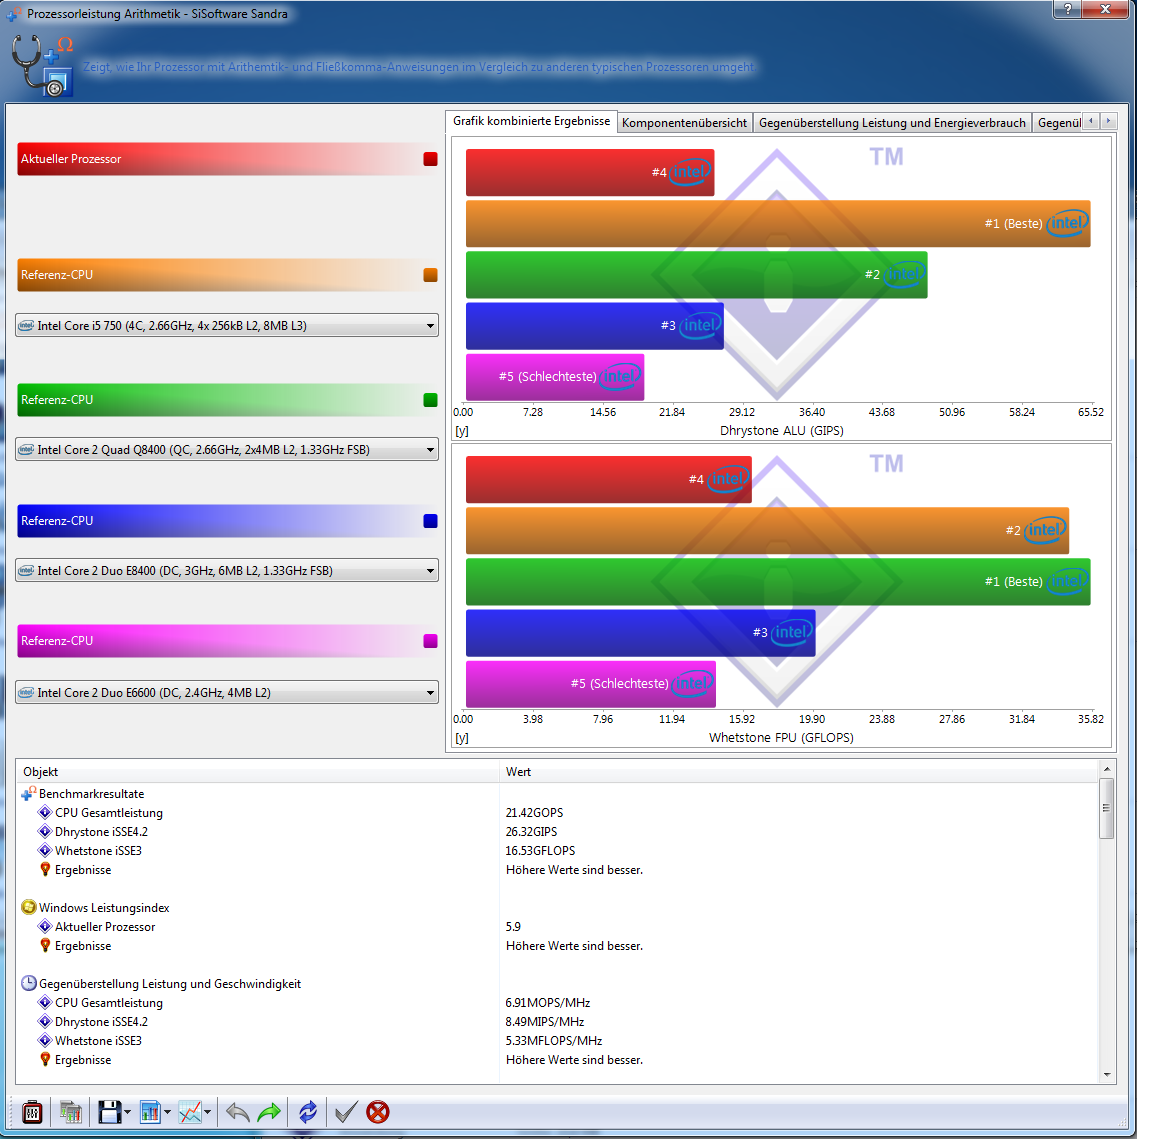The width and height of the screenshot is (1152, 1139).
Task: Click the green forward arrow icon
Action: point(270,1112)
